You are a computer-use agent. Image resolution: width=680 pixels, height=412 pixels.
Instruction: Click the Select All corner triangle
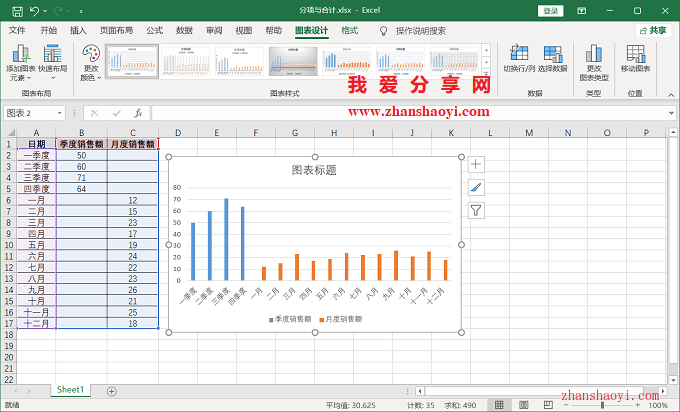11,132
